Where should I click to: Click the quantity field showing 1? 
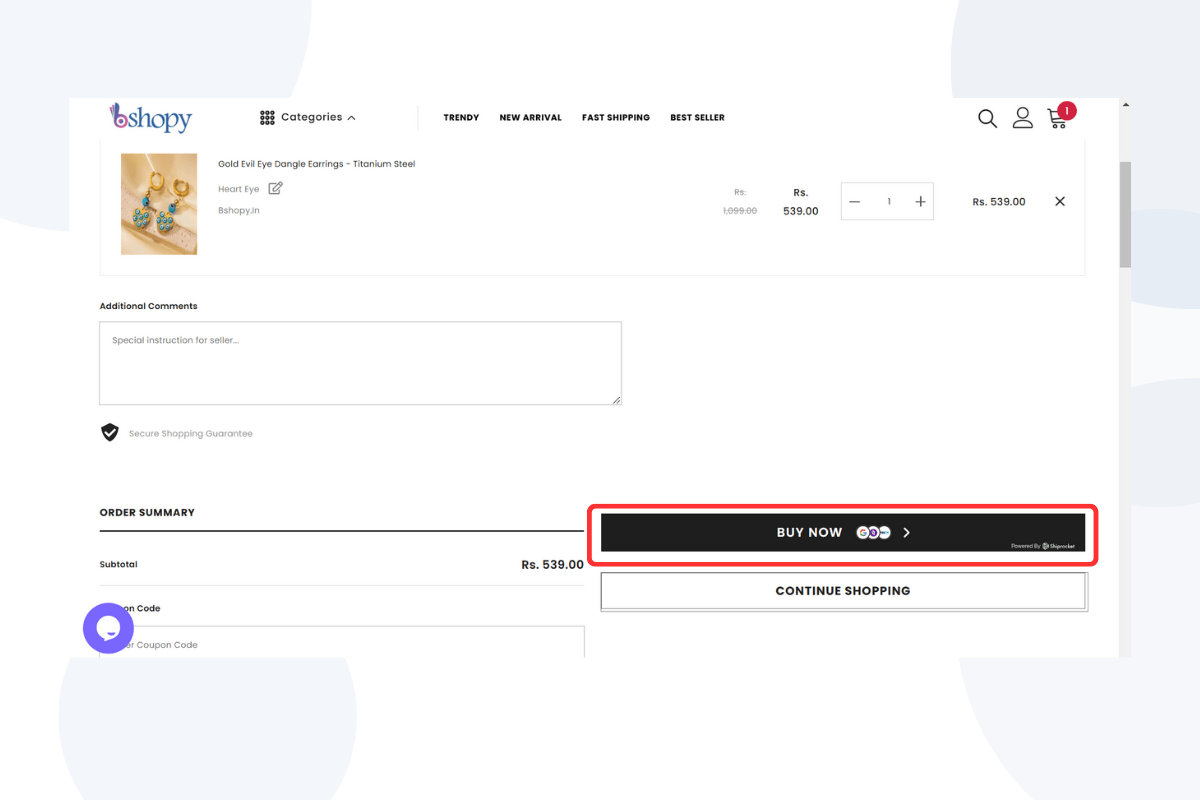coord(888,202)
